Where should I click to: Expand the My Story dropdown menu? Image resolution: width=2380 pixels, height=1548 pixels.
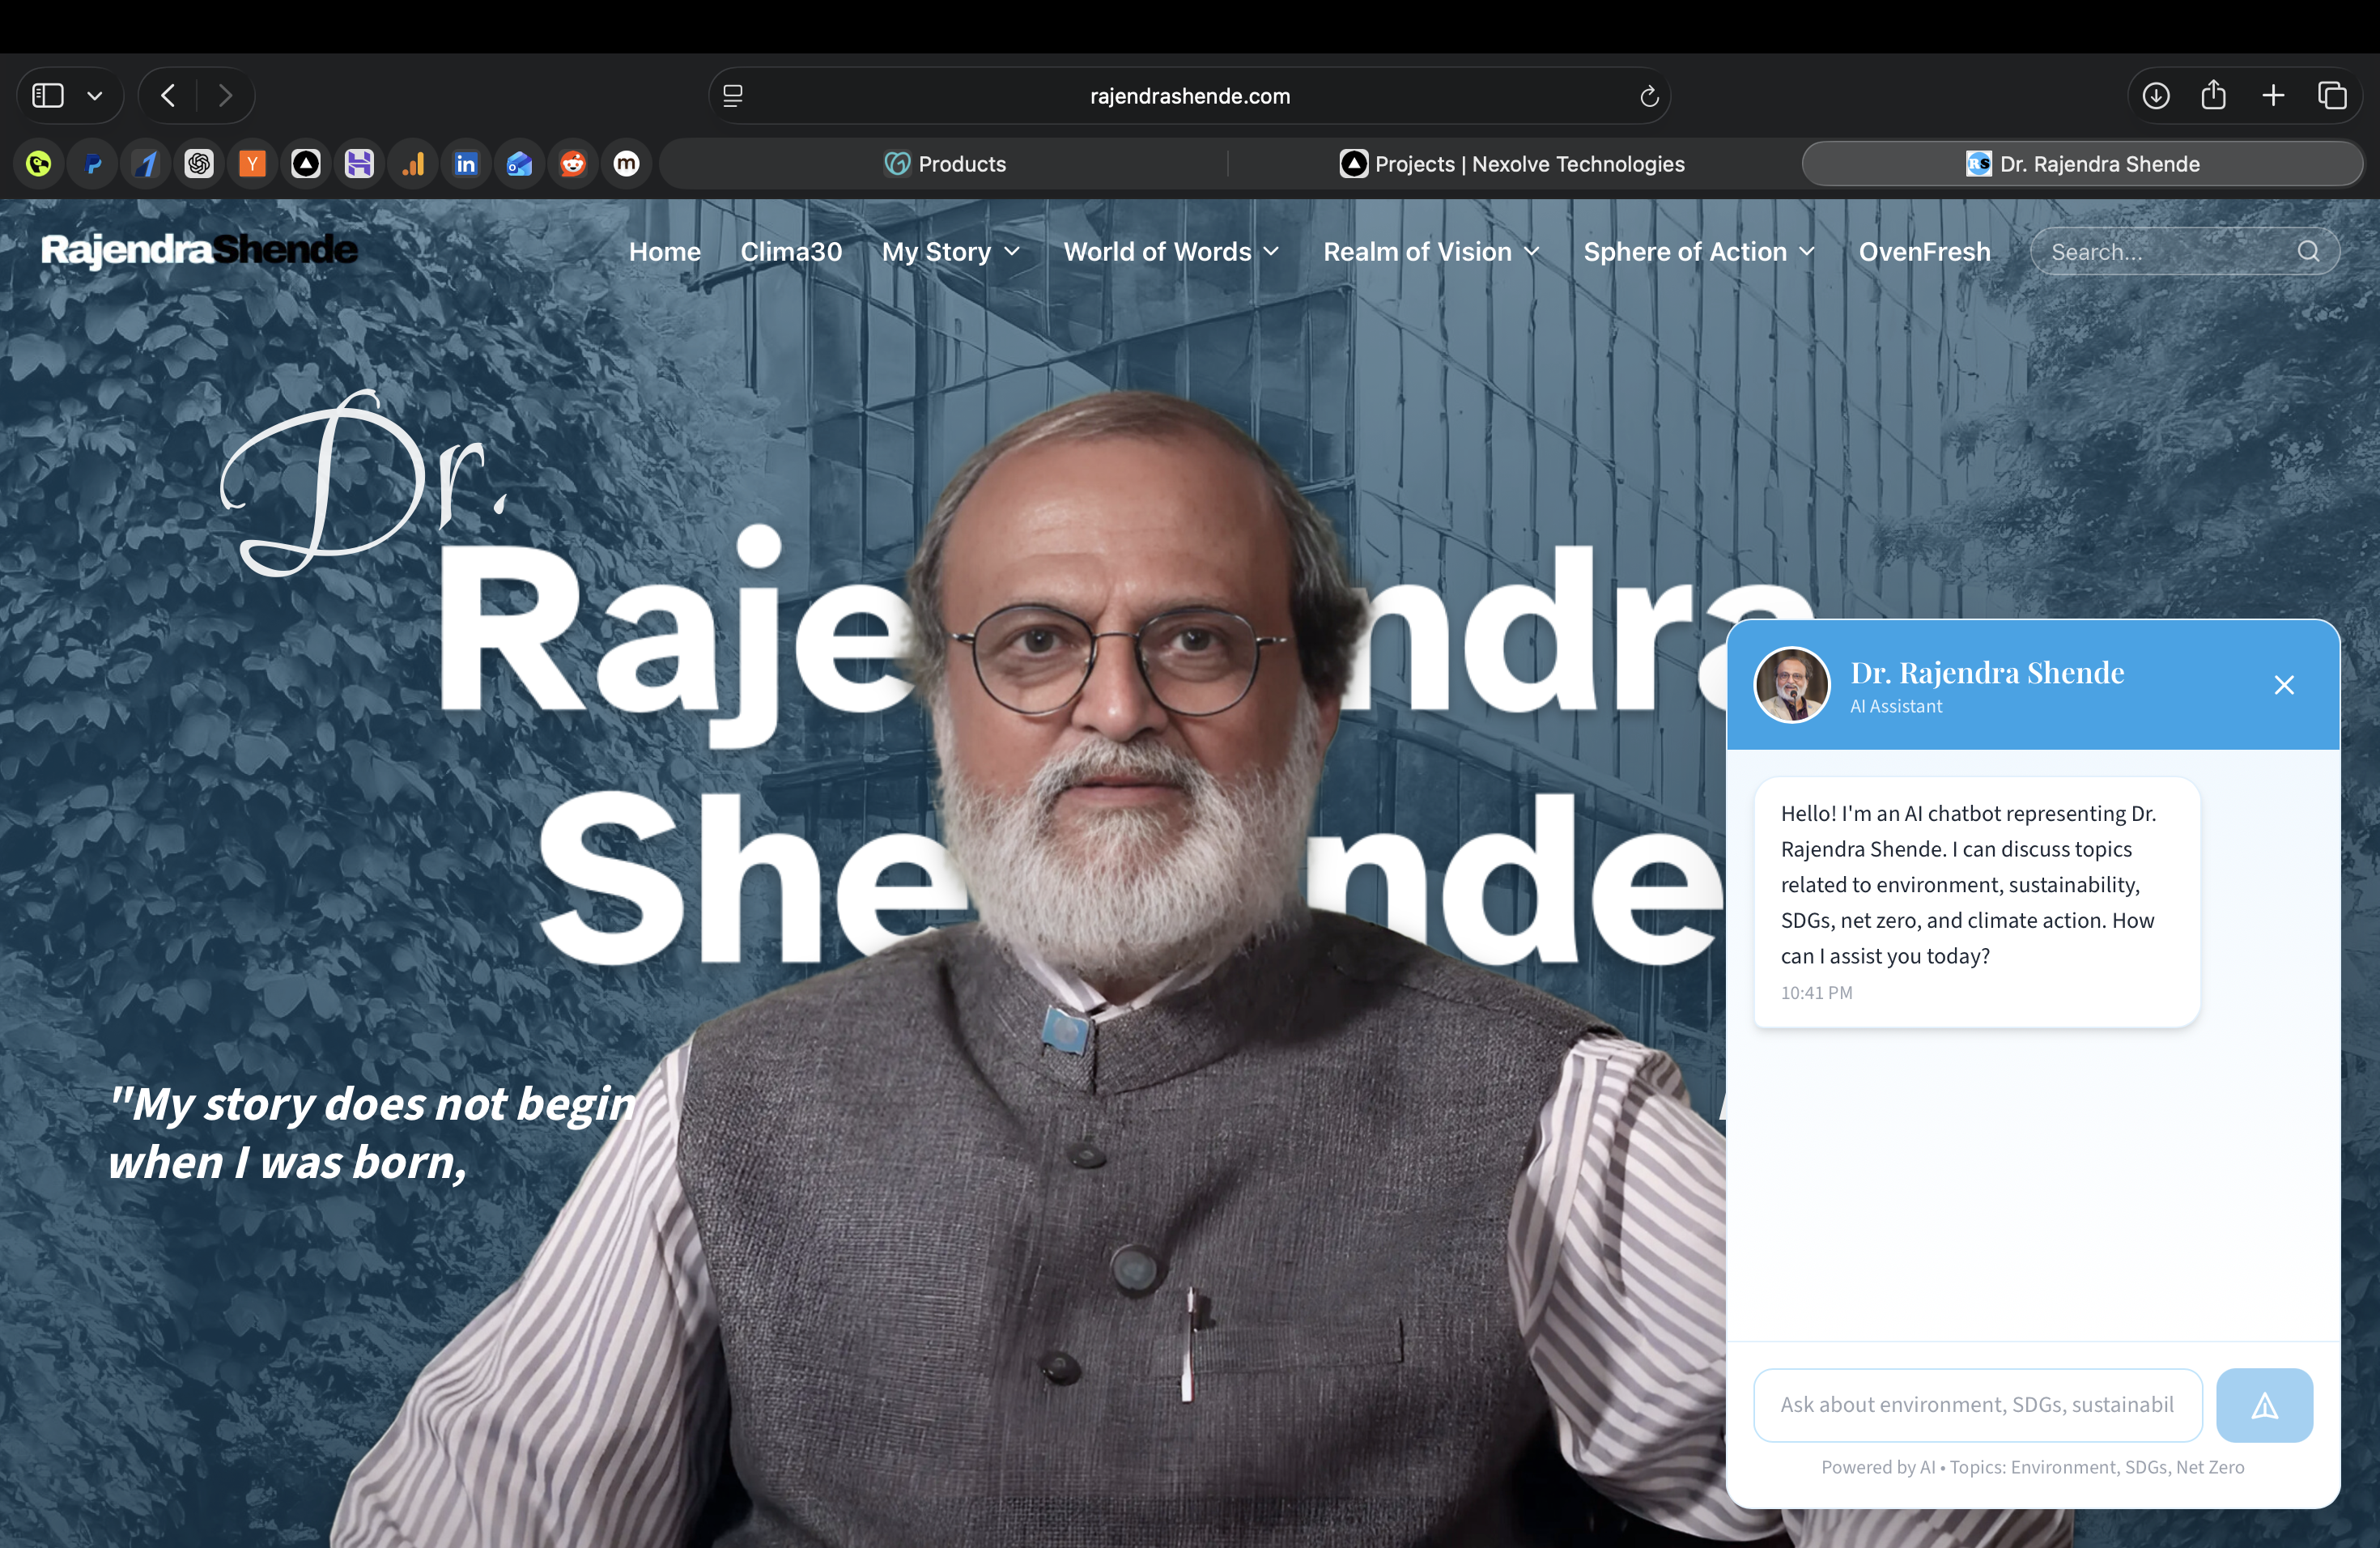point(950,251)
